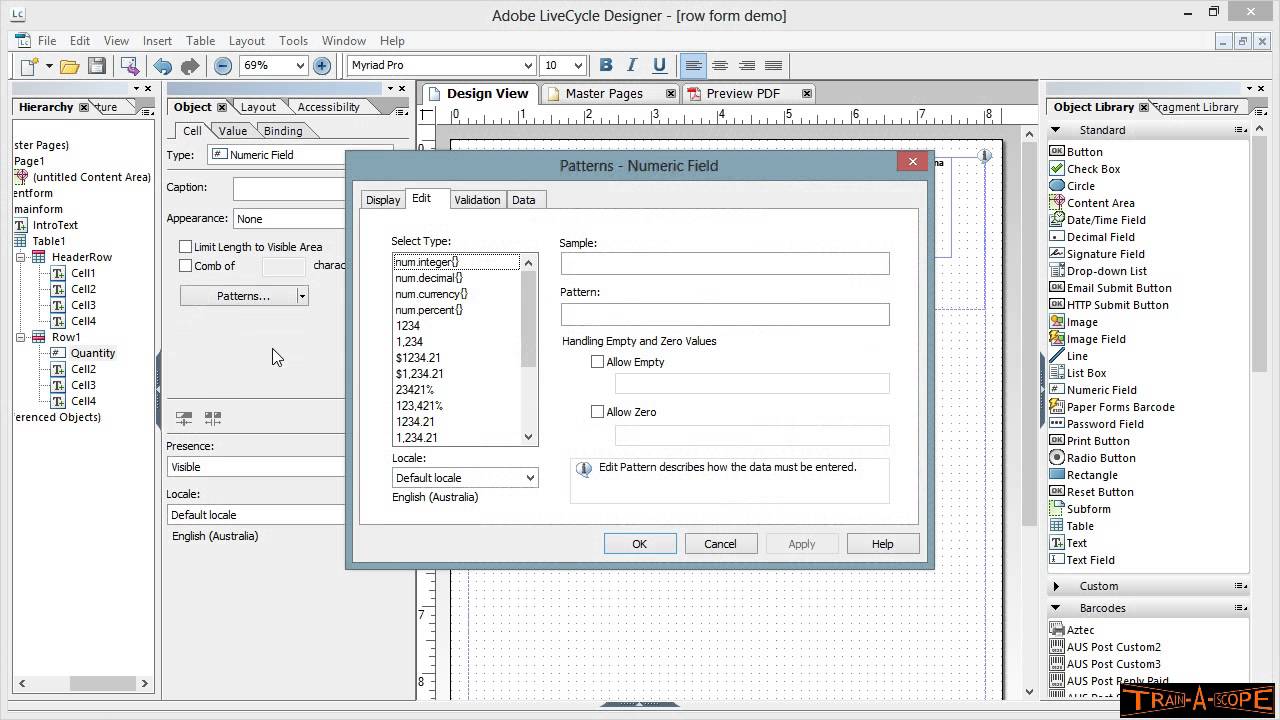The image size is (1280, 720).
Task: Open the zoom percentage dropdown
Action: click(299, 65)
